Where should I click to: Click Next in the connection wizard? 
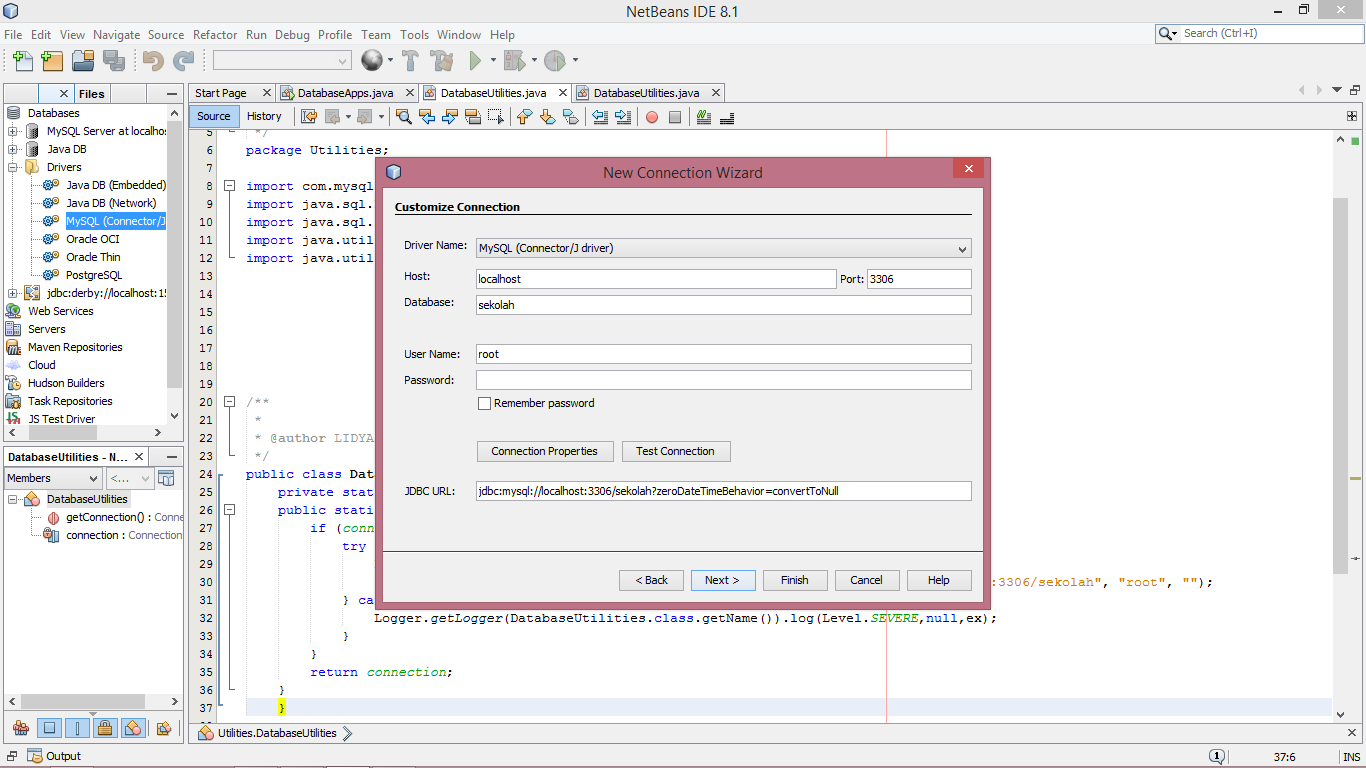pyautogui.click(x=722, y=580)
